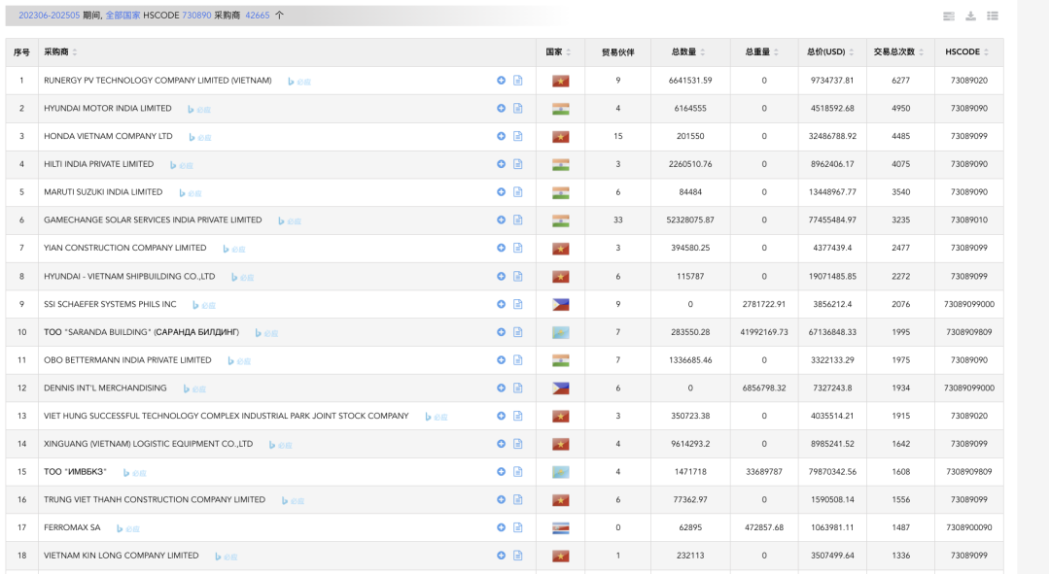Click the Bing search icon beside Hilti India
1049x587 pixels.
click(x=181, y=165)
